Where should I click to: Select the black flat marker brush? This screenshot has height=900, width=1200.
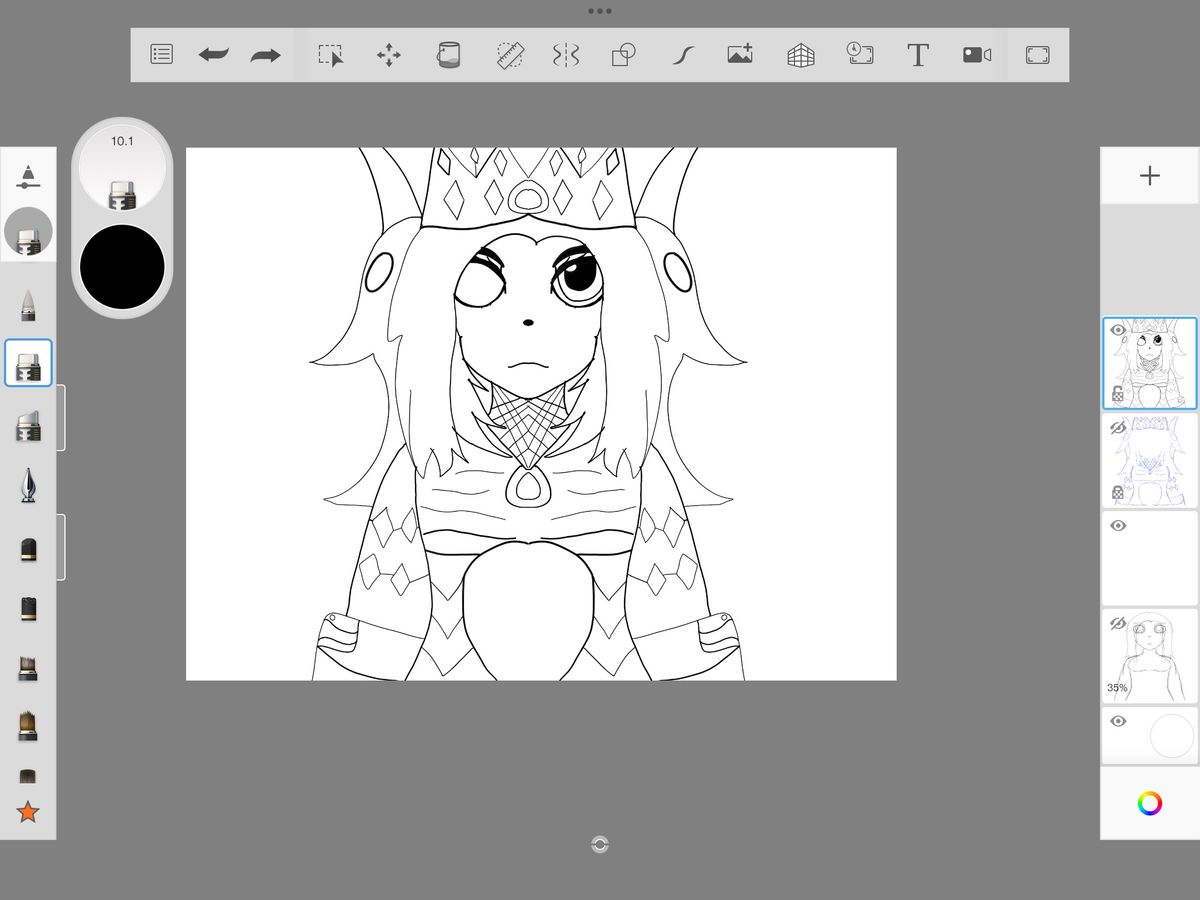tap(28, 608)
